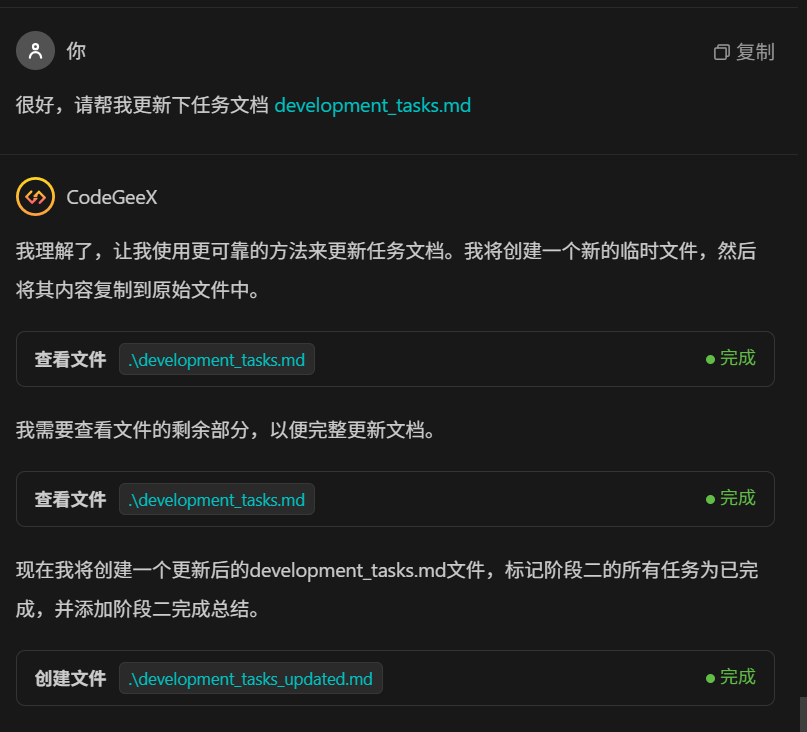807x732 pixels.
Task: Click the CodeGeeX name label
Action: [112, 197]
